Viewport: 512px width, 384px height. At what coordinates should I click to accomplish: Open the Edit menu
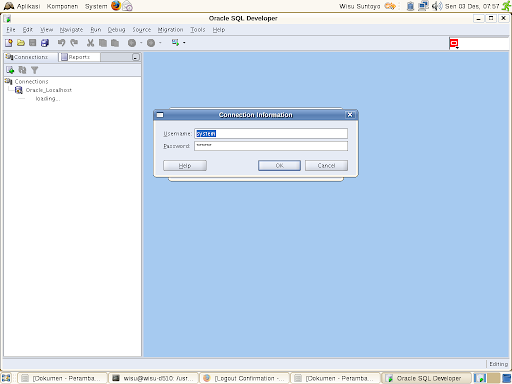(x=28, y=30)
